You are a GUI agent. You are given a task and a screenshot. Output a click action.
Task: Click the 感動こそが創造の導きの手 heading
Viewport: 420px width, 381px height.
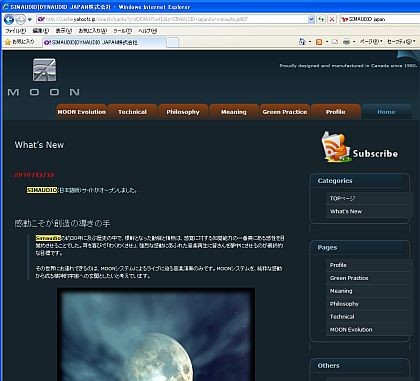click(x=62, y=223)
